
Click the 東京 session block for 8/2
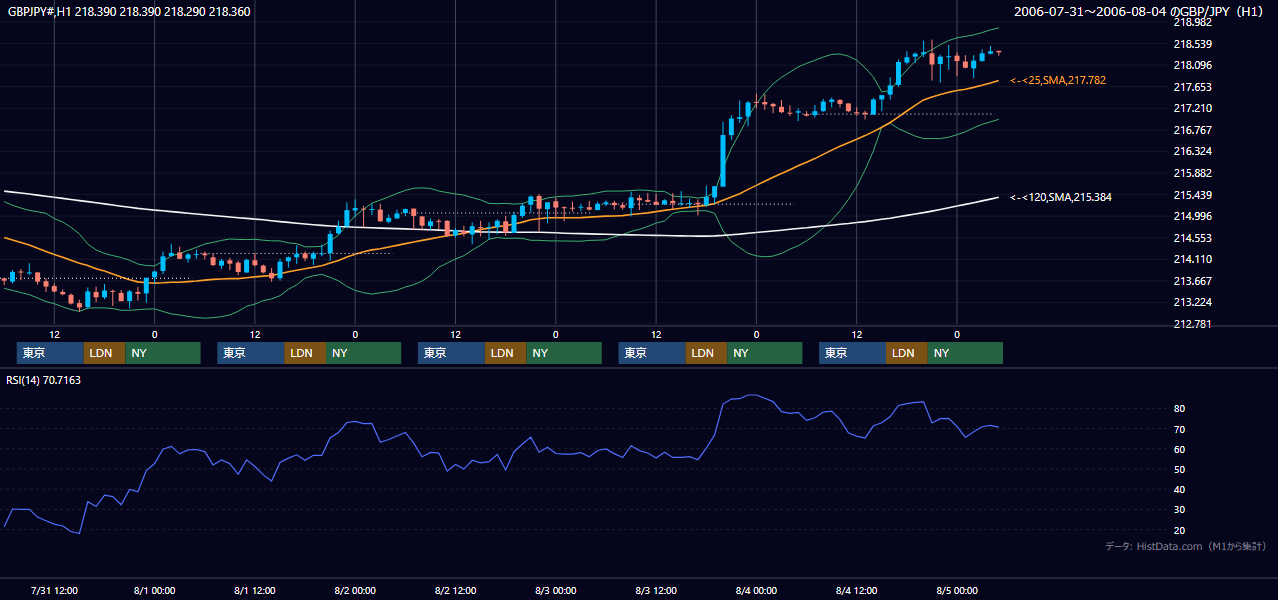(x=451, y=353)
